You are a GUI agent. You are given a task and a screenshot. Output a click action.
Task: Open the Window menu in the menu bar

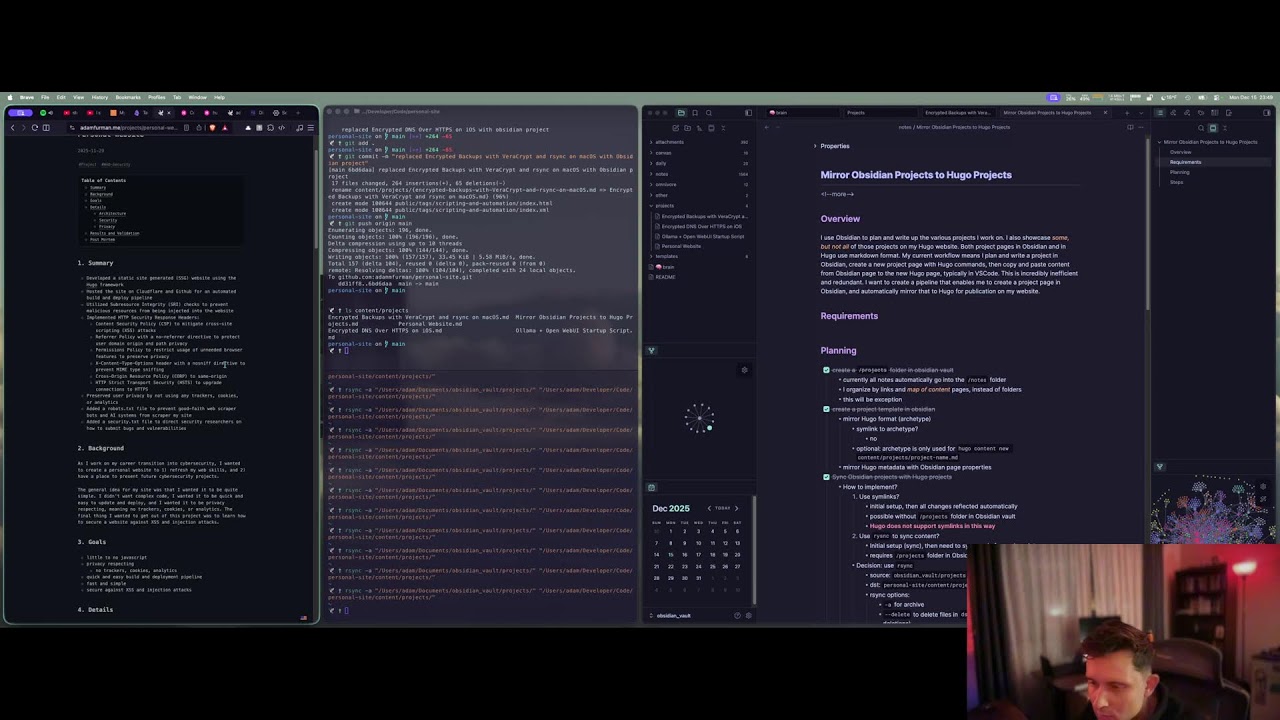coord(197,97)
